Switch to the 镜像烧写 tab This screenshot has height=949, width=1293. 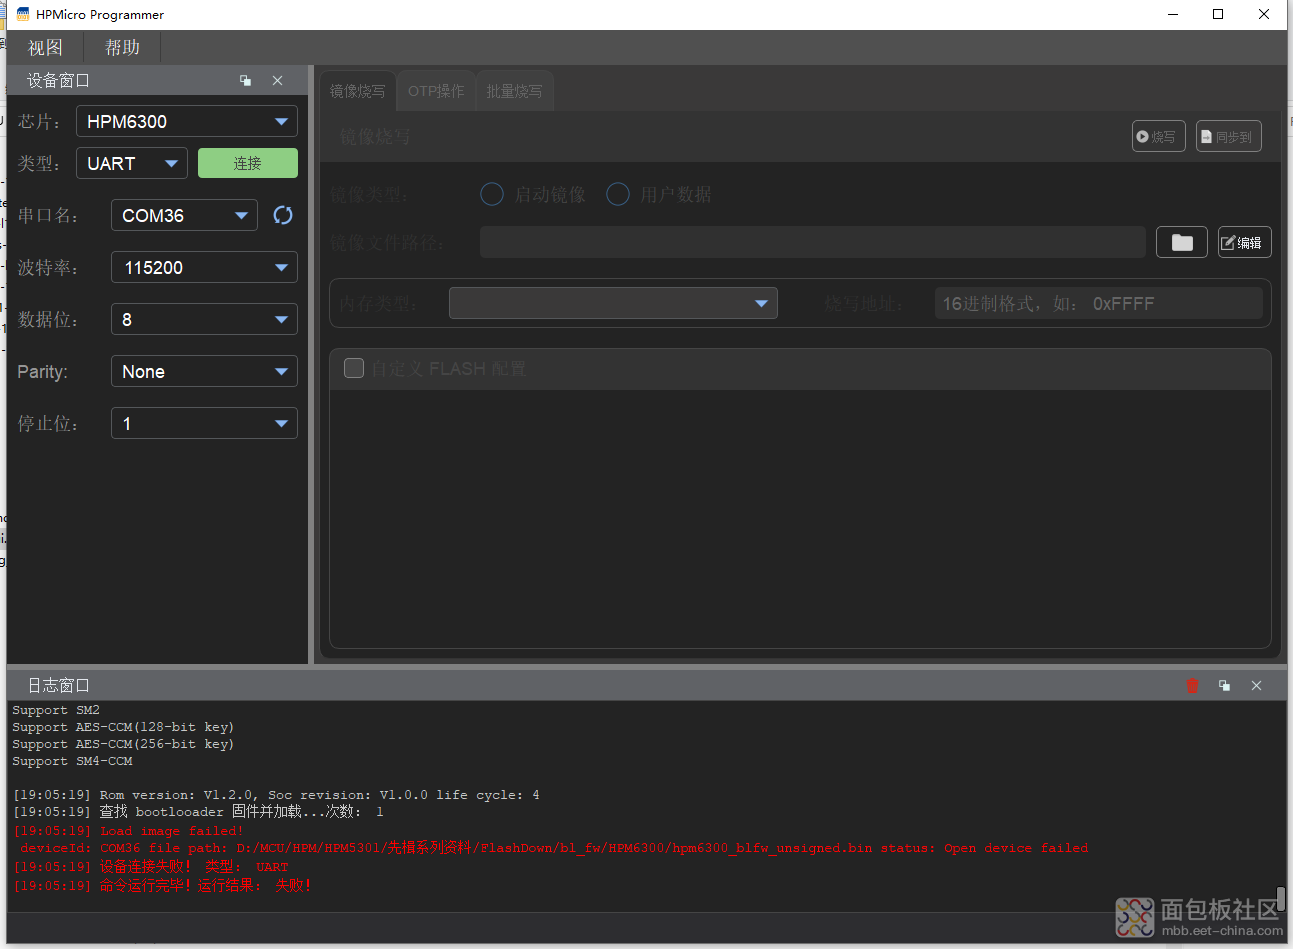coord(357,91)
